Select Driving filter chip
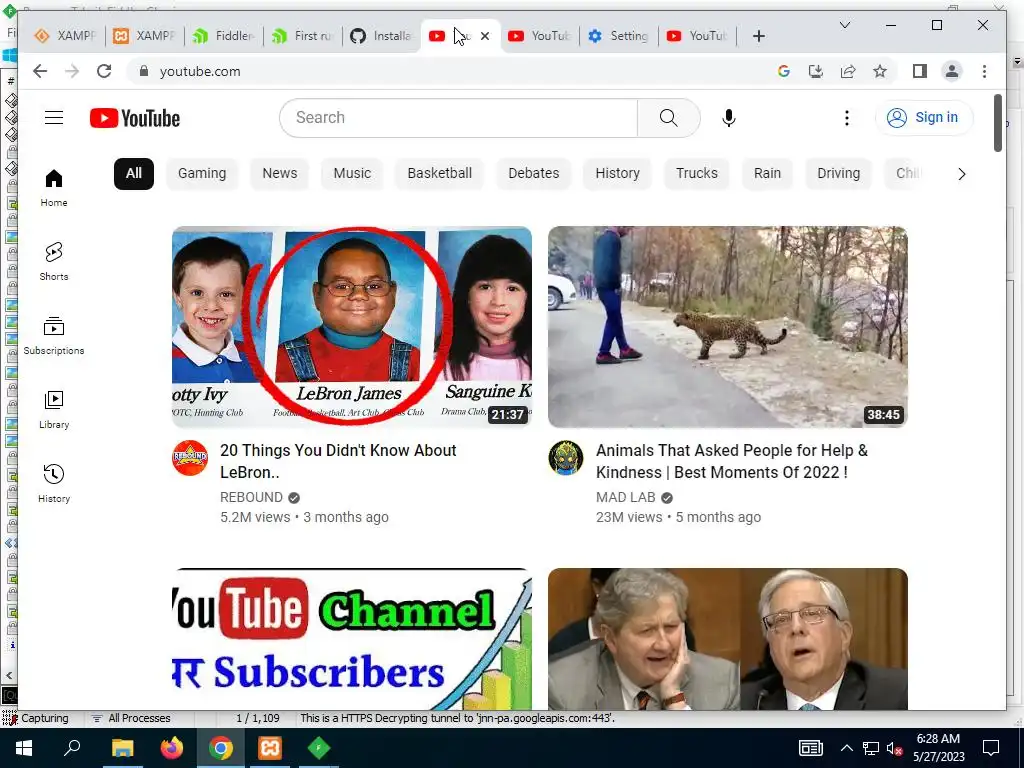This screenshot has width=1024, height=768. click(x=839, y=174)
